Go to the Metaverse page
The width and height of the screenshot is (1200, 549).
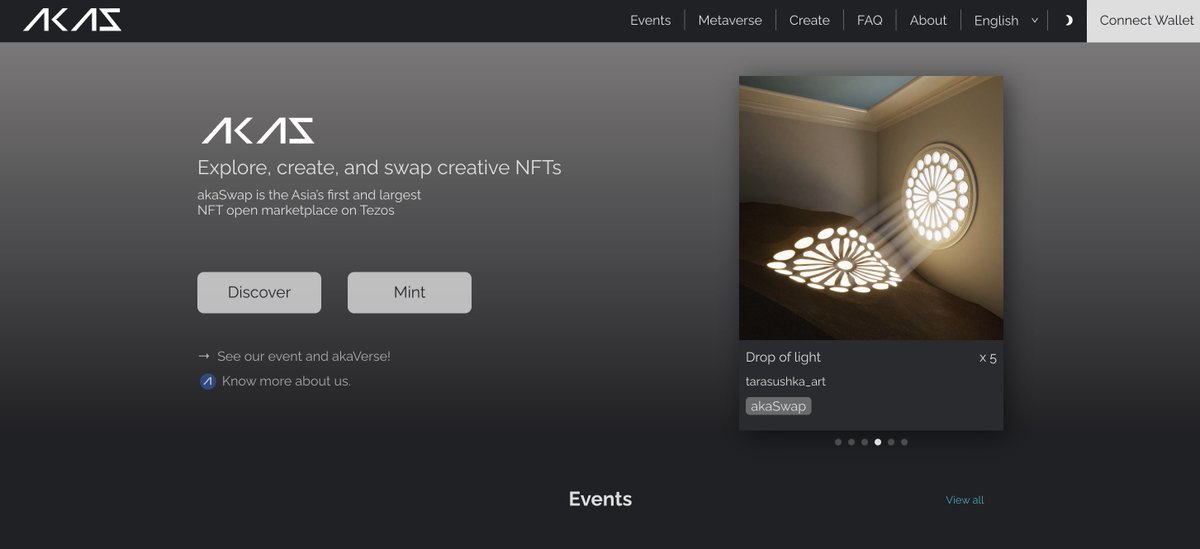tap(730, 20)
